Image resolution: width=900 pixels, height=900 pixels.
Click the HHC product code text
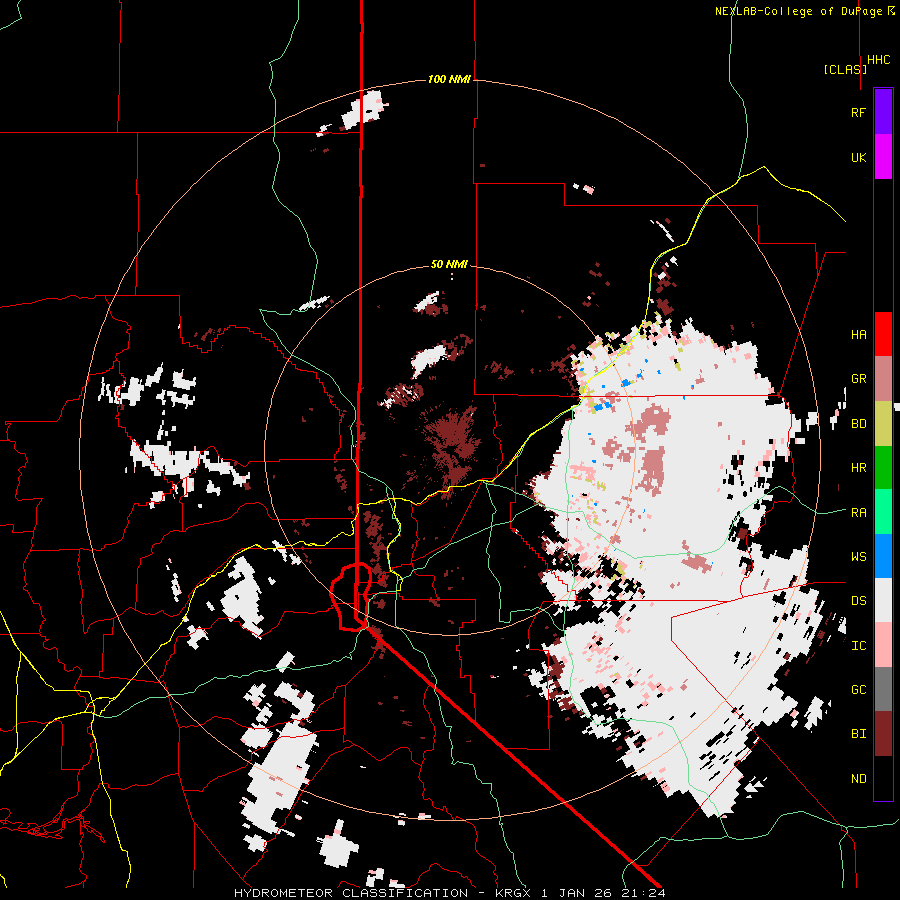coord(878,60)
